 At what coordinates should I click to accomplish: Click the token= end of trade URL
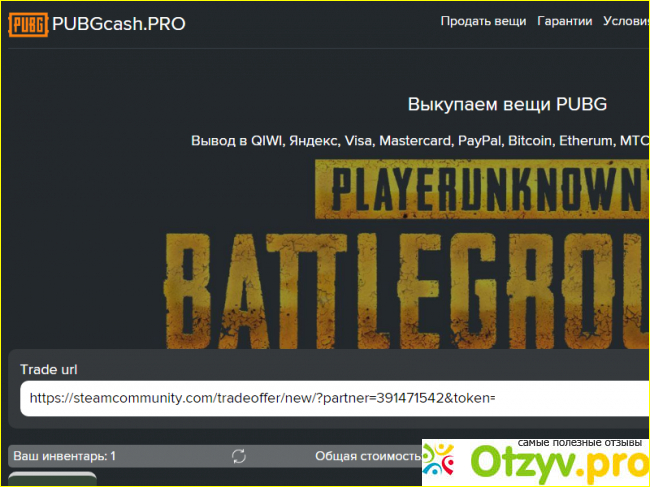click(473, 398)
